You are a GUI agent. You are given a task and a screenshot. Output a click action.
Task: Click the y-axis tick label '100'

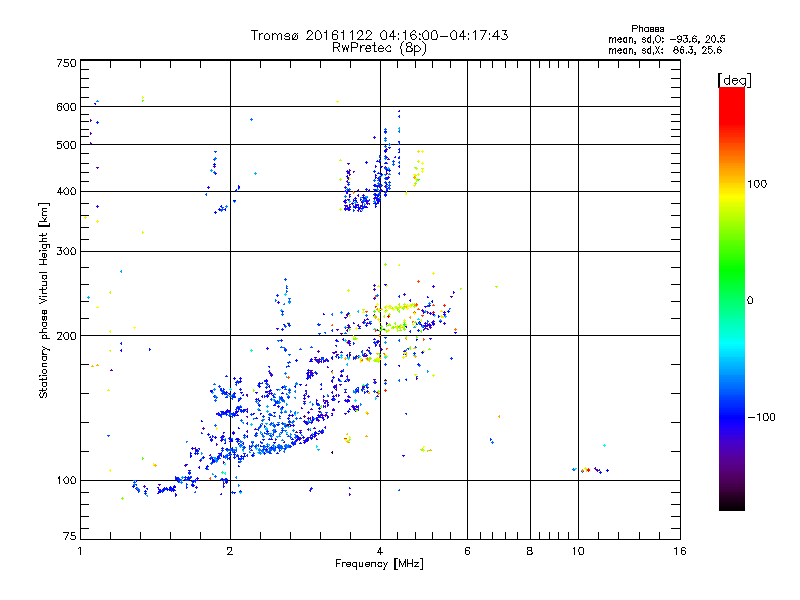click(66, 481)
